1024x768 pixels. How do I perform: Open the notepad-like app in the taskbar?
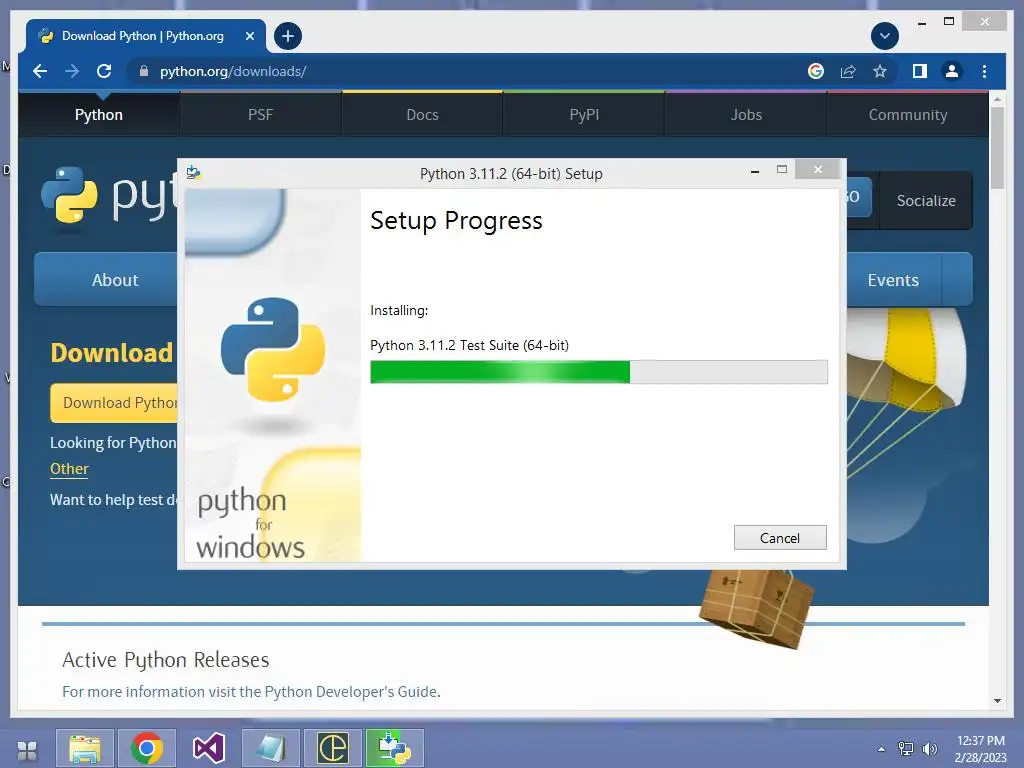pyautogui.click(x=271, y=748)
